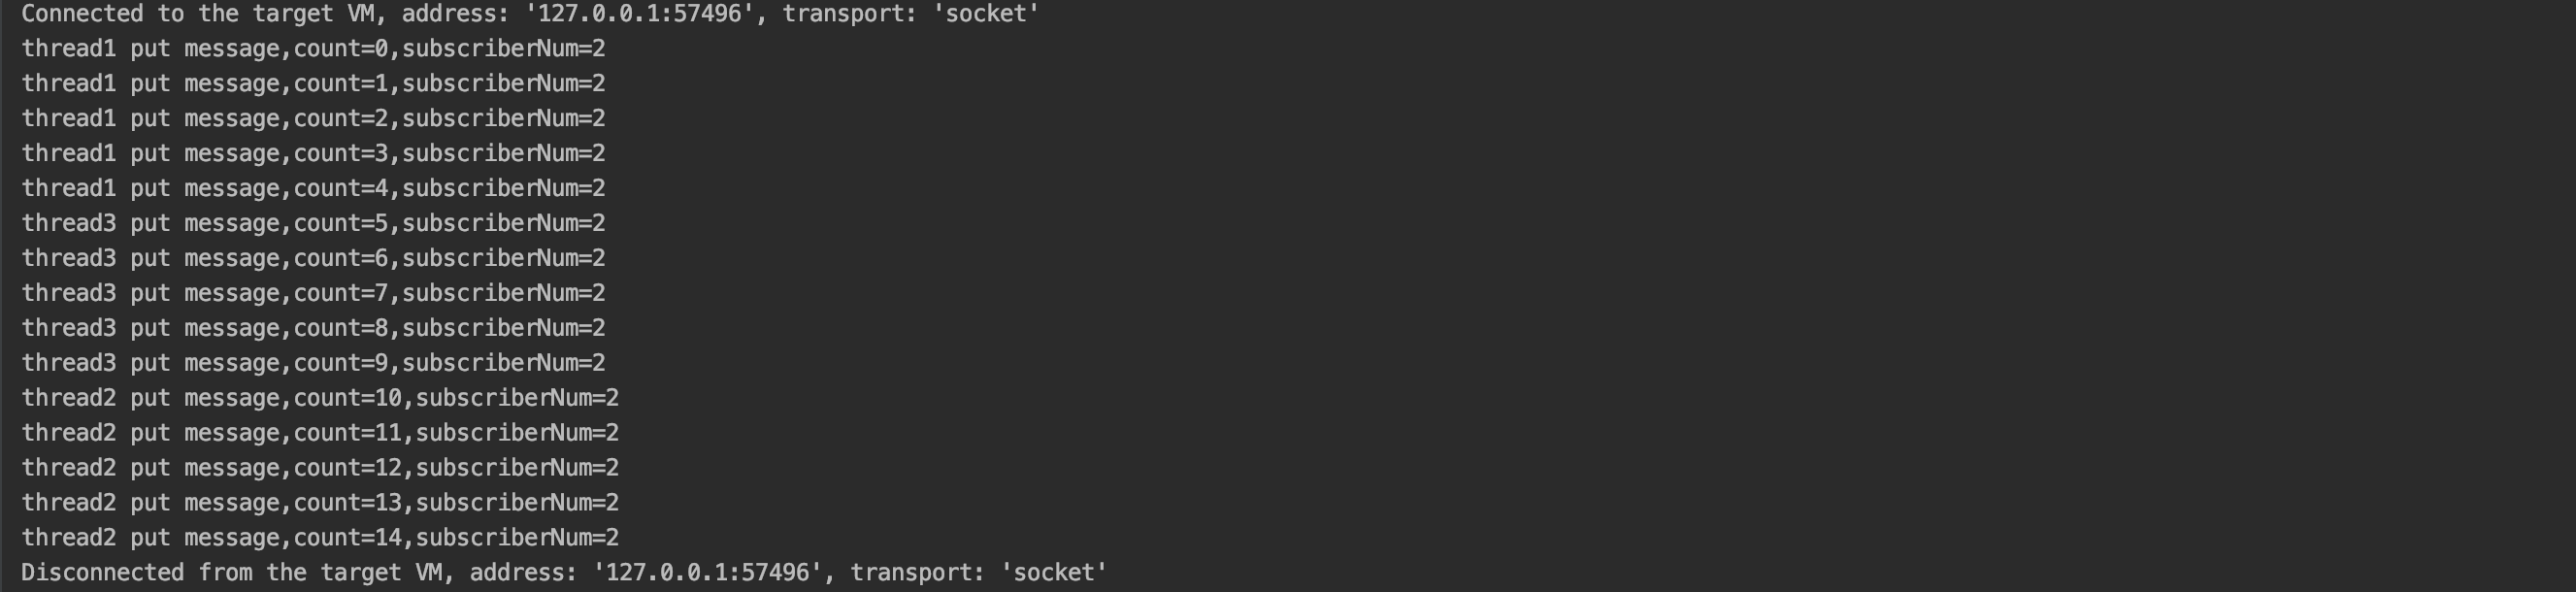This screenshot has height=592, width=2576.
Task: Click the thread1 line showing count=2
Action: [x=313, y=119]
